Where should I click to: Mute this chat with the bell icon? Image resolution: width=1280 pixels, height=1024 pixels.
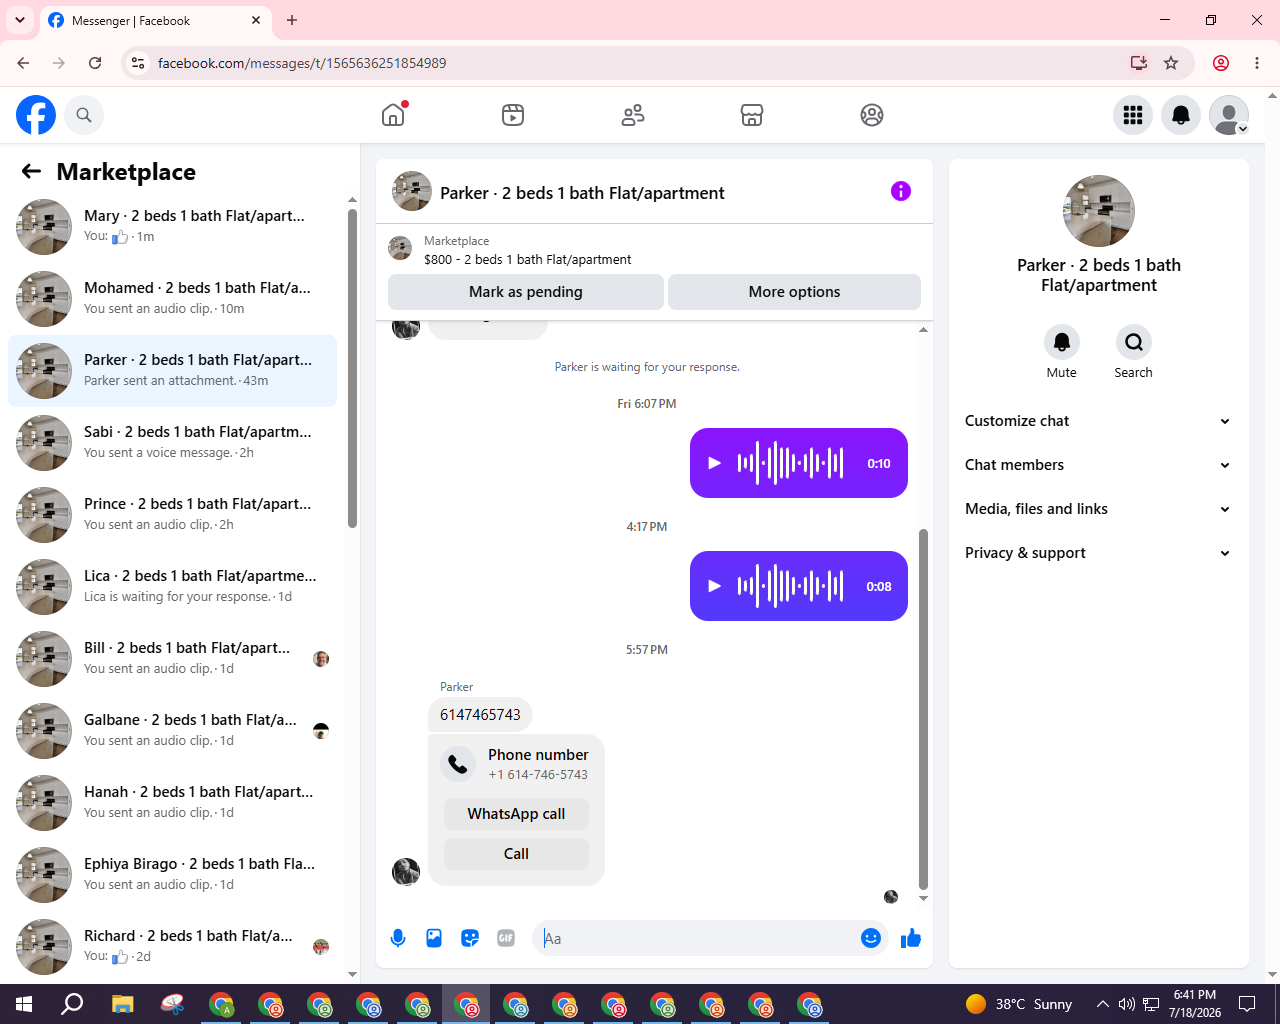[x=1062, y=342]
